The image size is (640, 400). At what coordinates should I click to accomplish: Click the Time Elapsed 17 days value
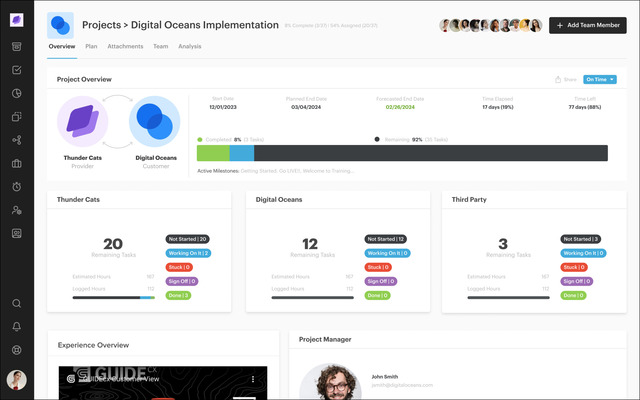click(498, 107)
